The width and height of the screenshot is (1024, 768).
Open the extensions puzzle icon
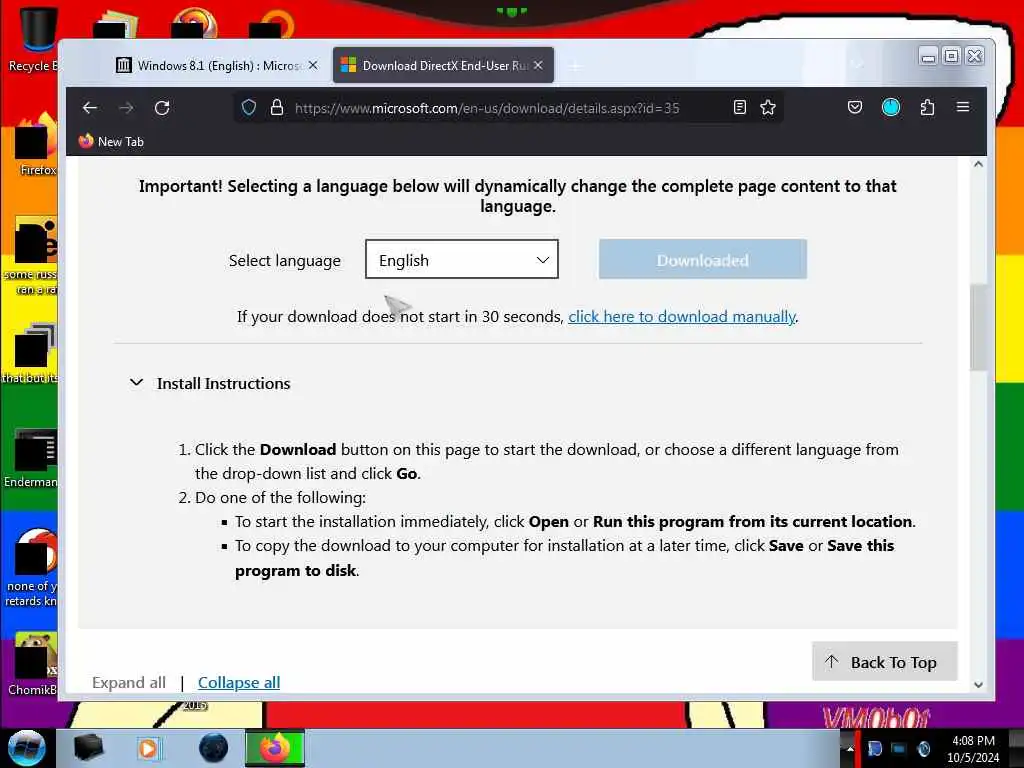tap(927, 107)
